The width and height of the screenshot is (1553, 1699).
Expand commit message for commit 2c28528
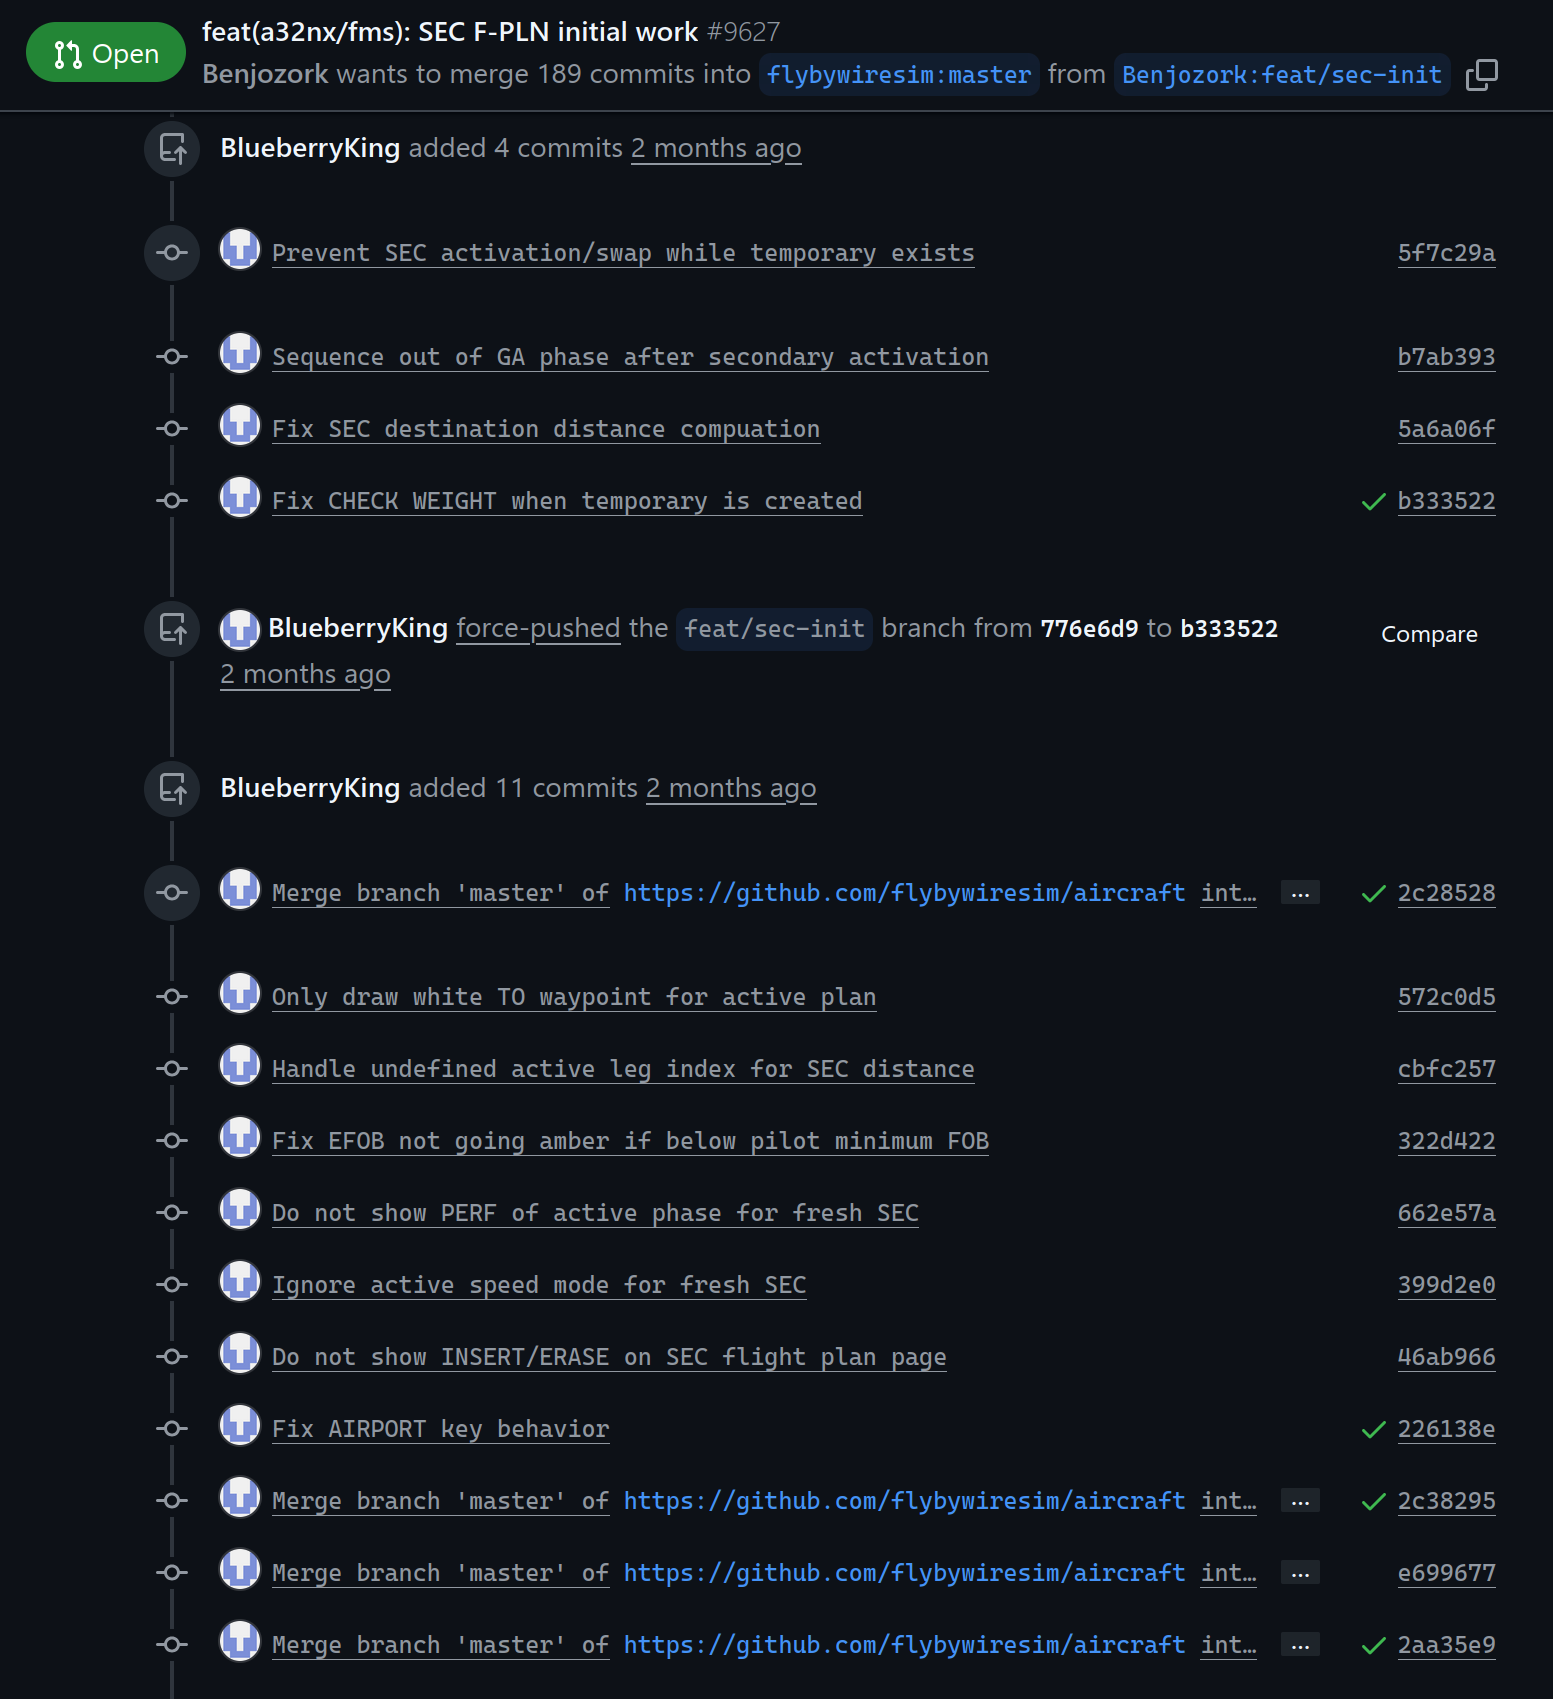tap(1299, 894)
